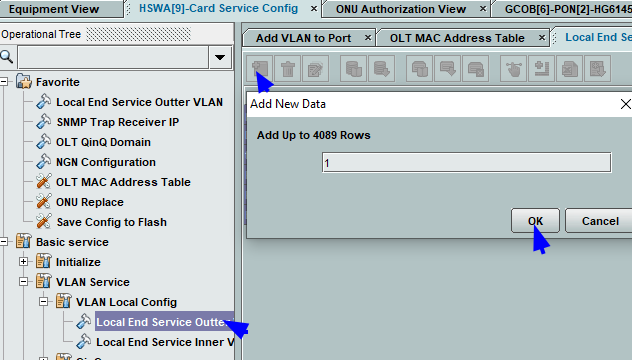Click the Initialize folder icon

[x=44, y=262]
